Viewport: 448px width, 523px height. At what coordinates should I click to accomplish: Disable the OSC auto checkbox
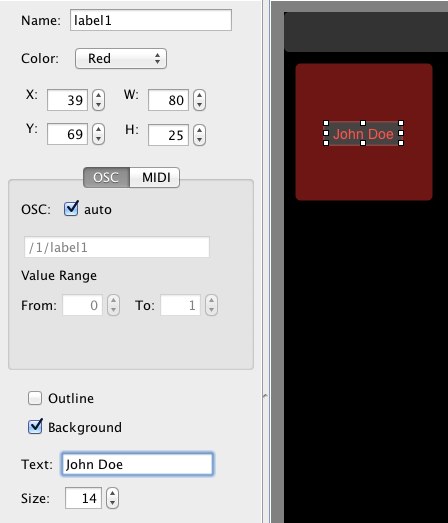pos(71,209)
